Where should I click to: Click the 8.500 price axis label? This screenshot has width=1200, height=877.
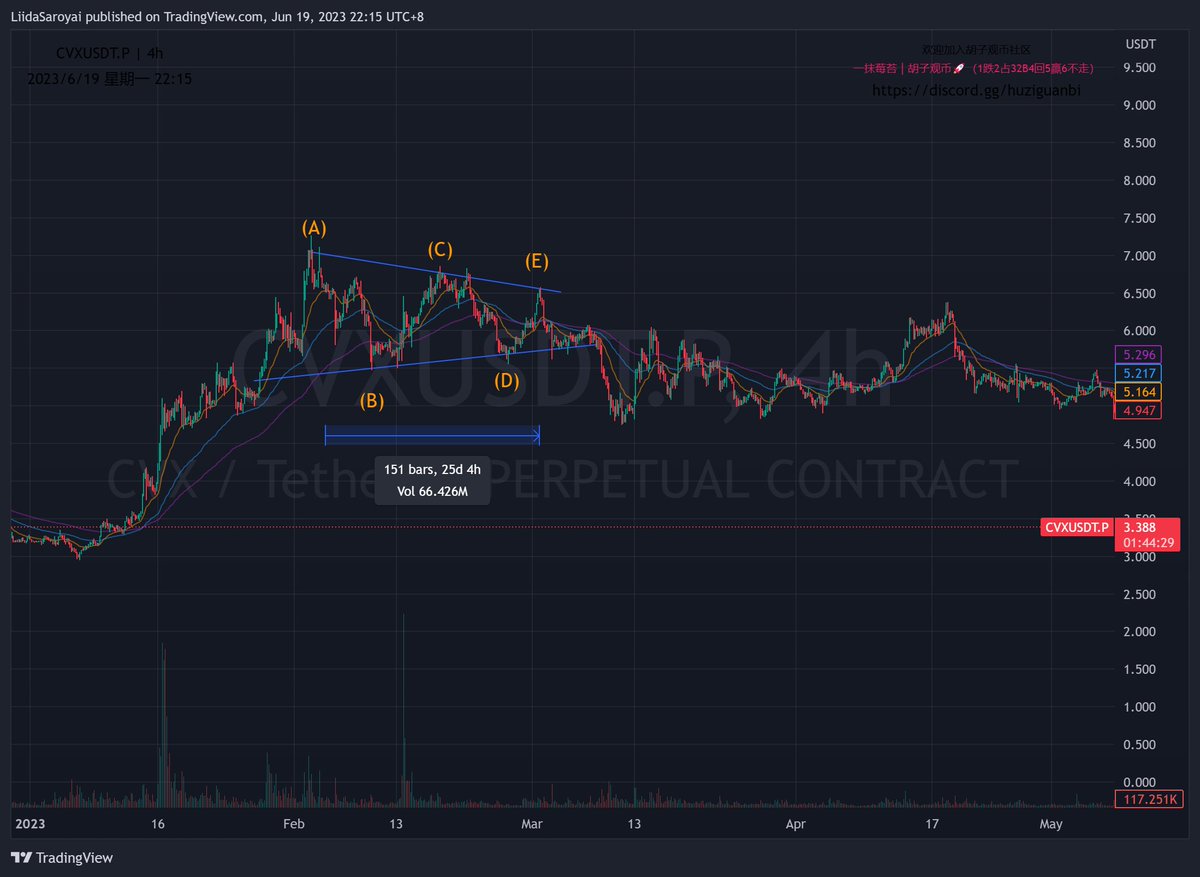point(1140,143)
